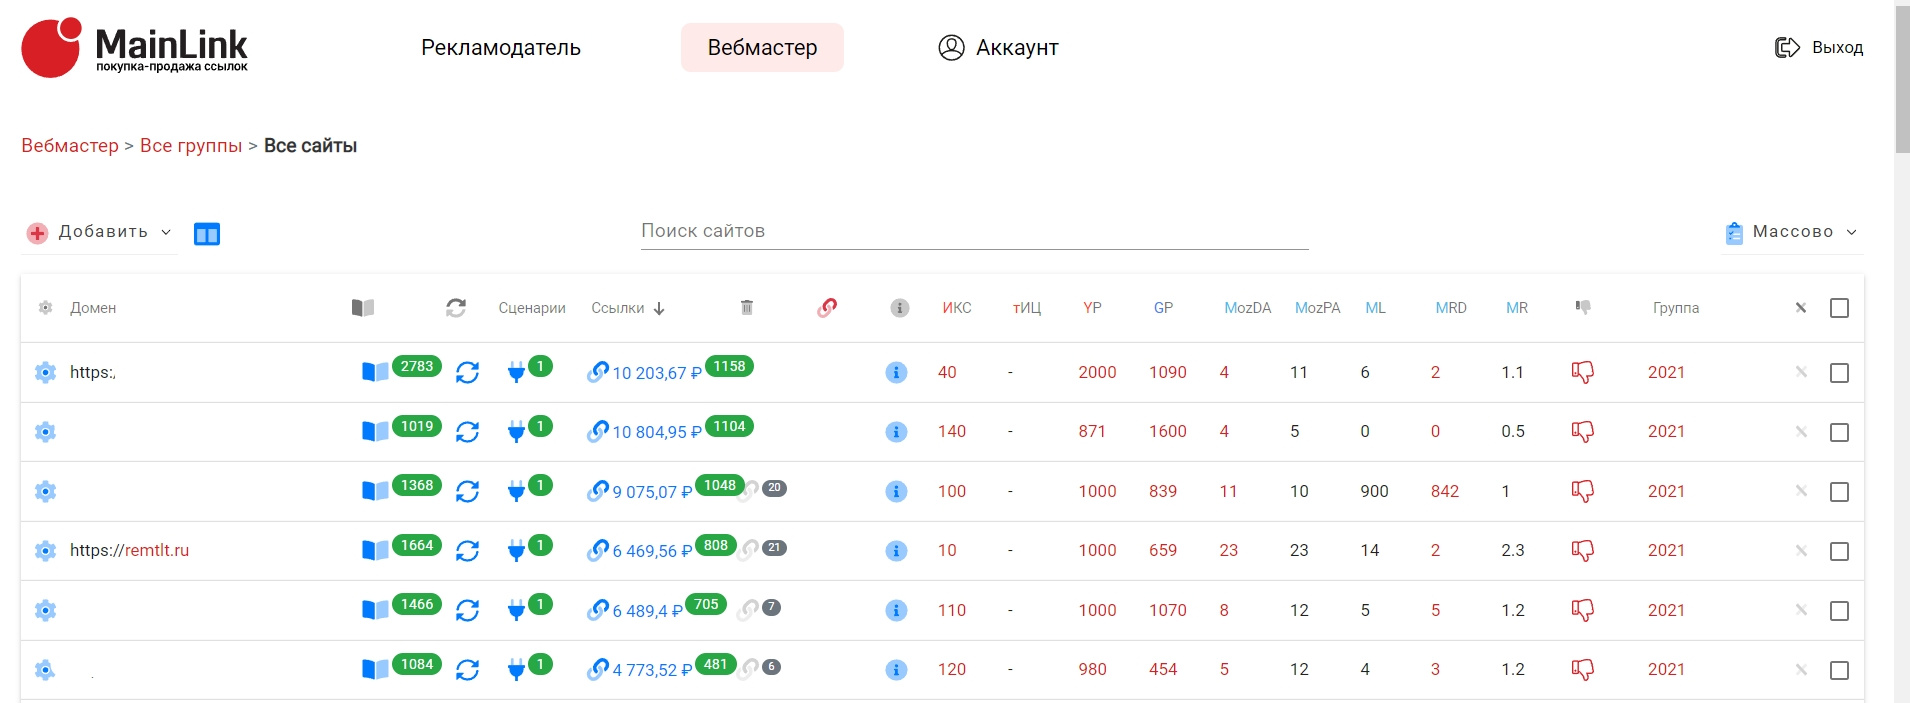Toggle the select-all checkbox in header

point(1839,308)
